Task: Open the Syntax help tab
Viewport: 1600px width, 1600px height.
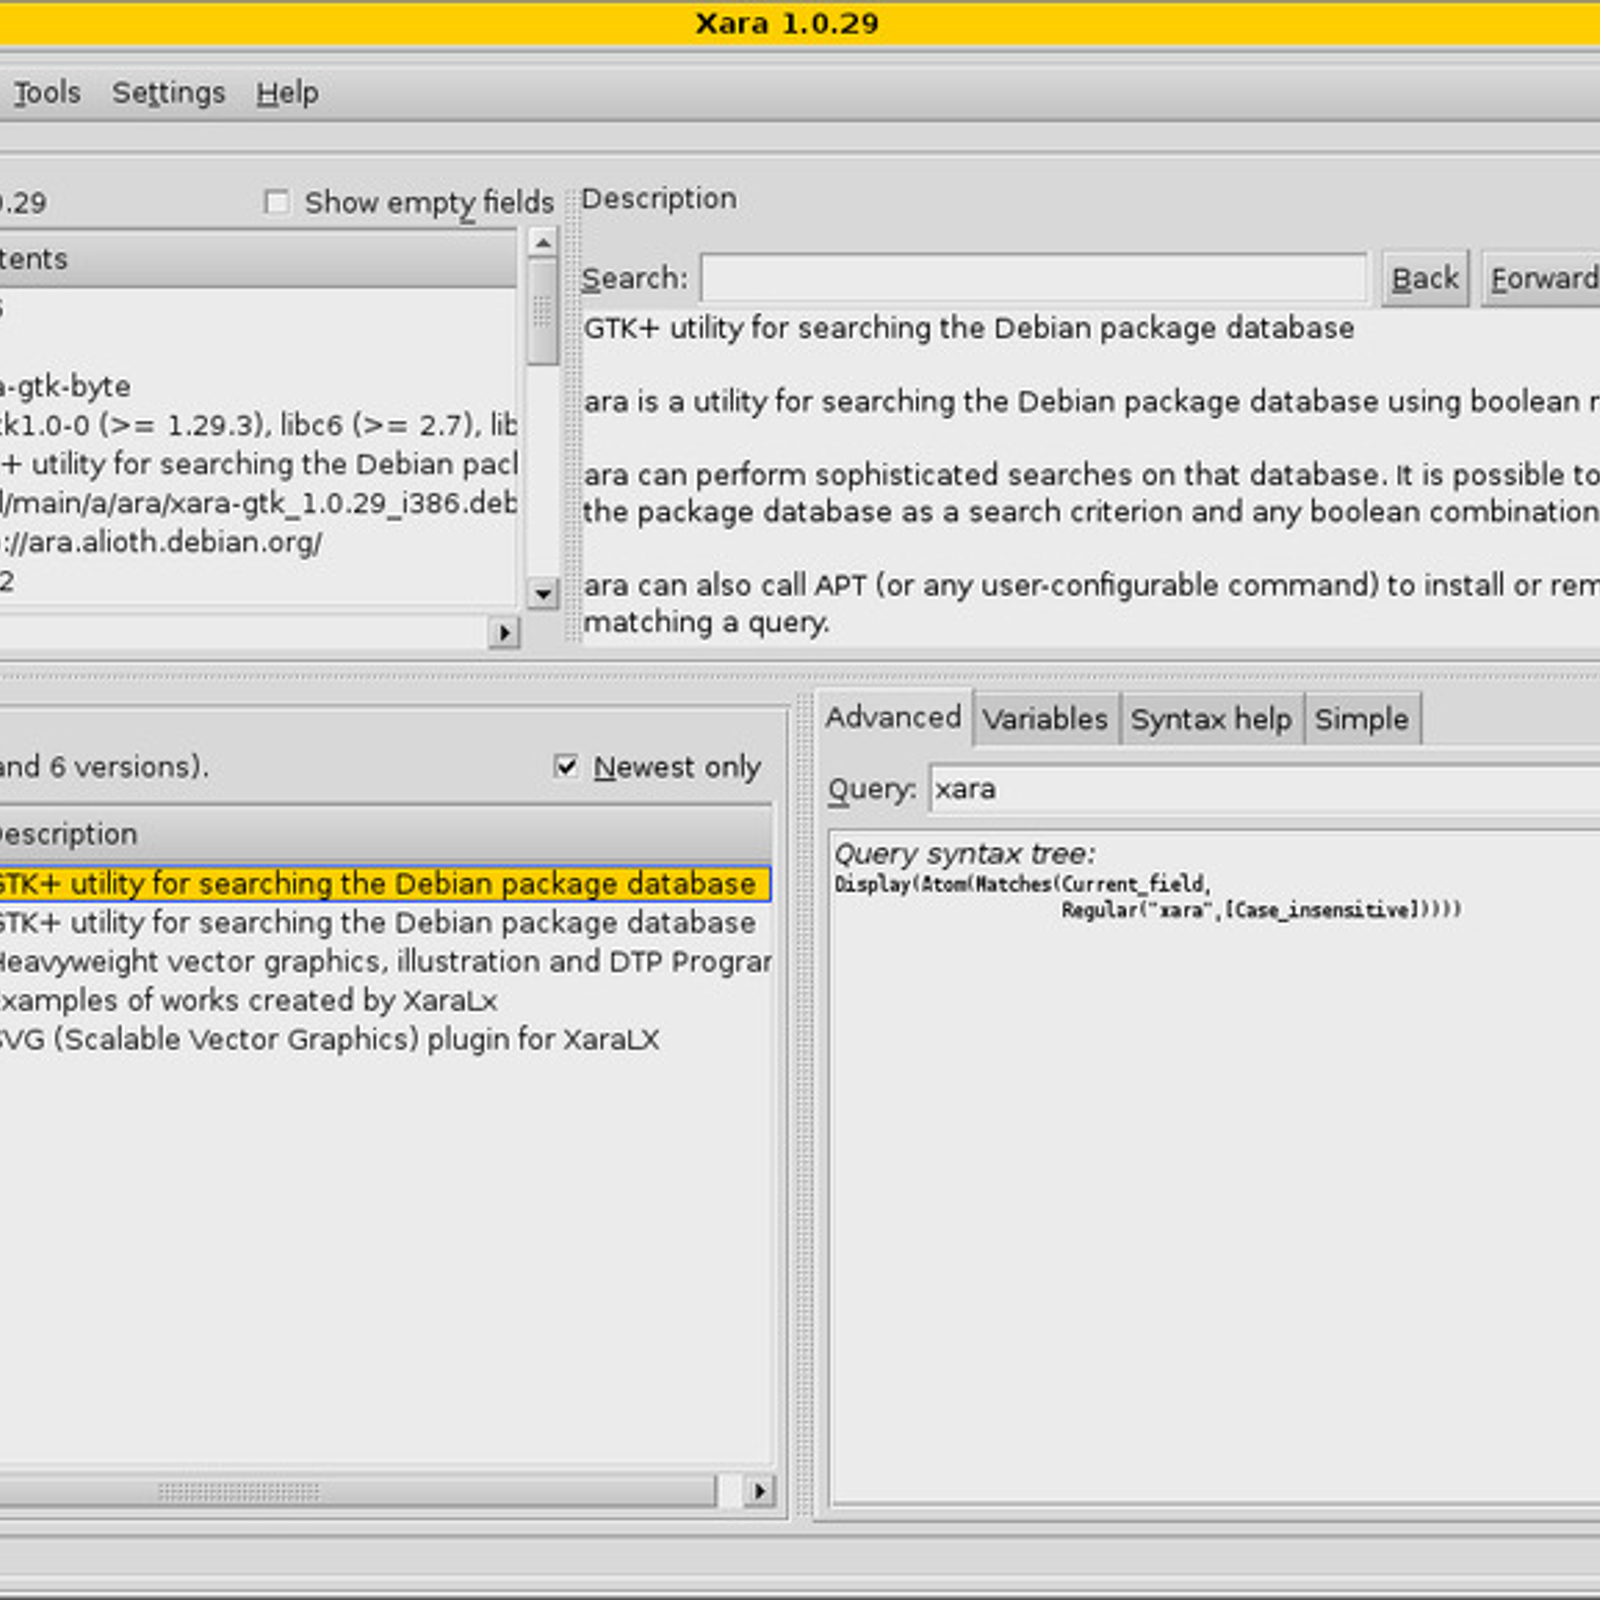Action: pyautogui.click(x=1211, y=719)
